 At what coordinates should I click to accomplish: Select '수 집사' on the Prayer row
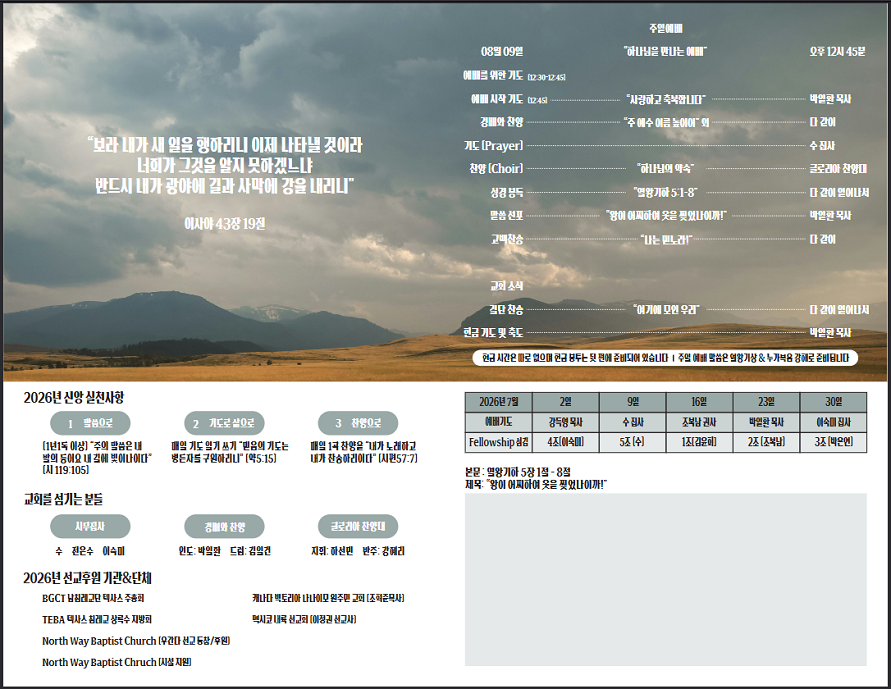822,146
